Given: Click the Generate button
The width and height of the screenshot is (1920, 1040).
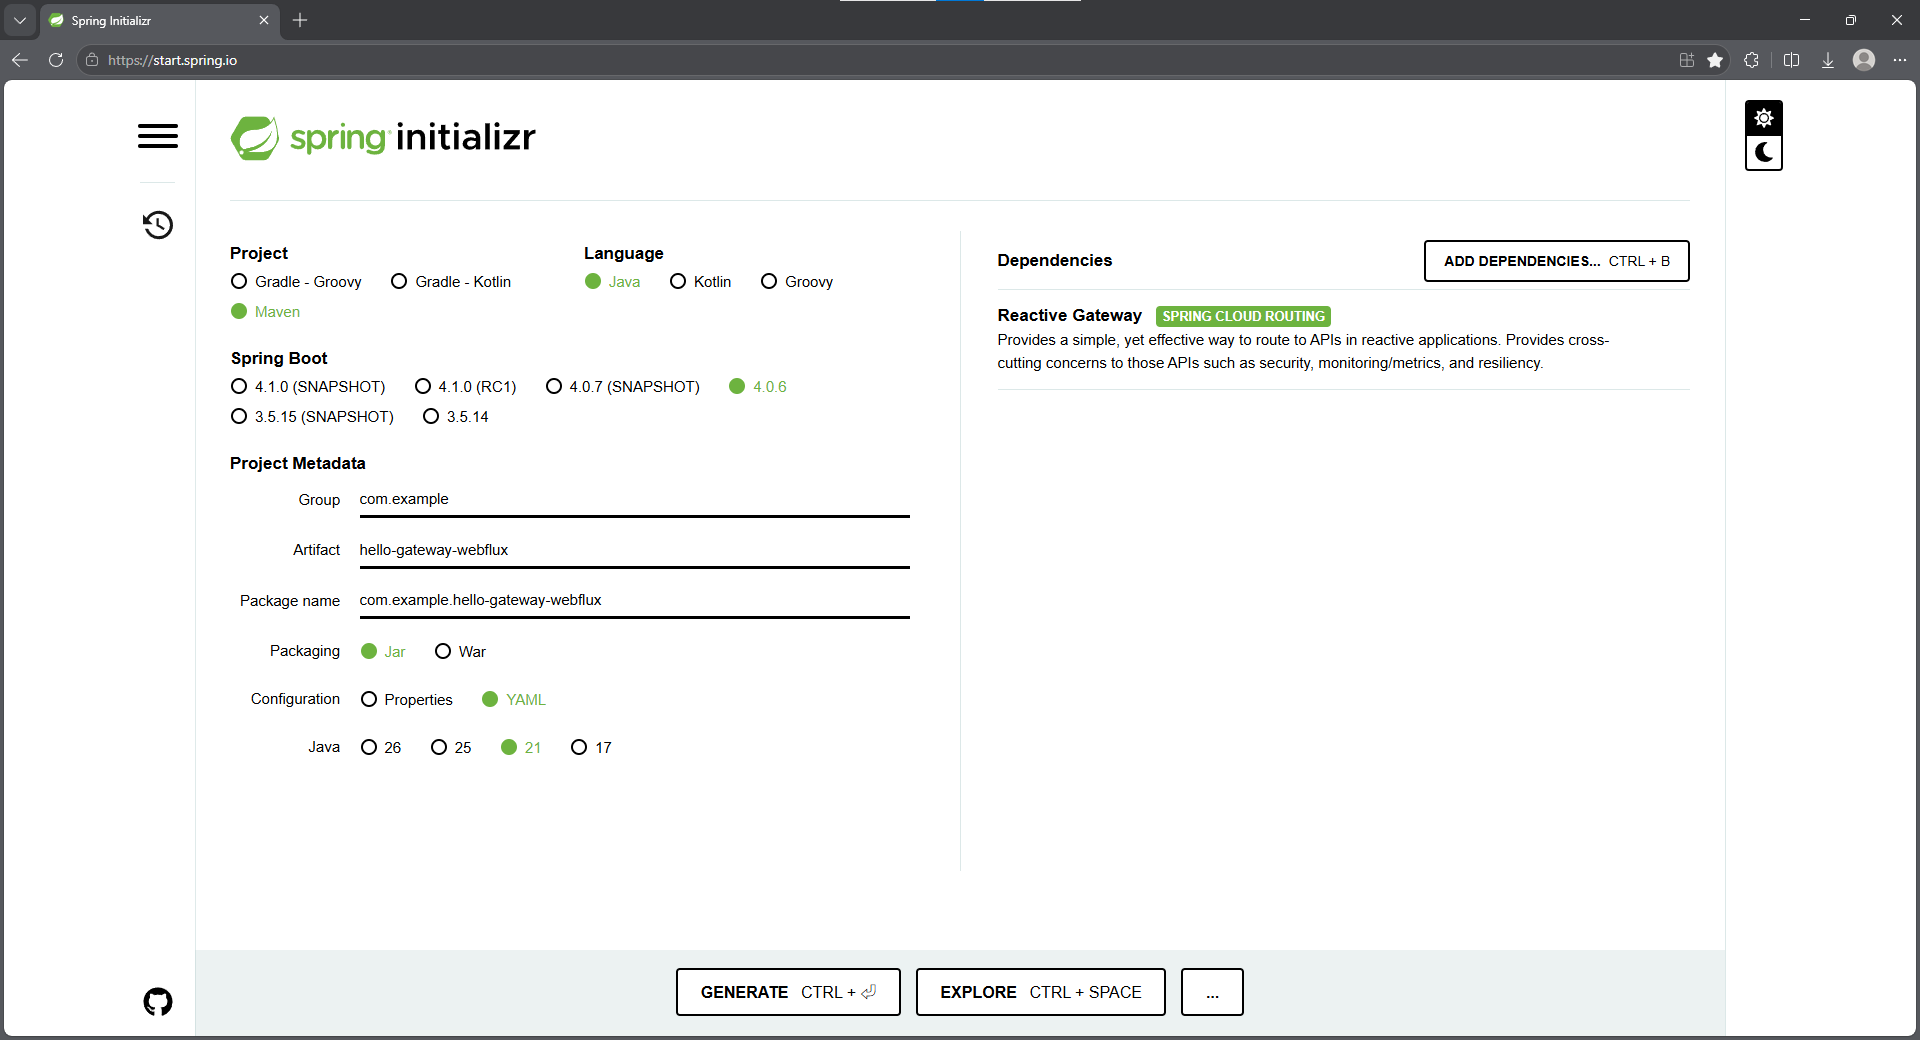Looking at the screenshot, I should [x=788, y=992].
